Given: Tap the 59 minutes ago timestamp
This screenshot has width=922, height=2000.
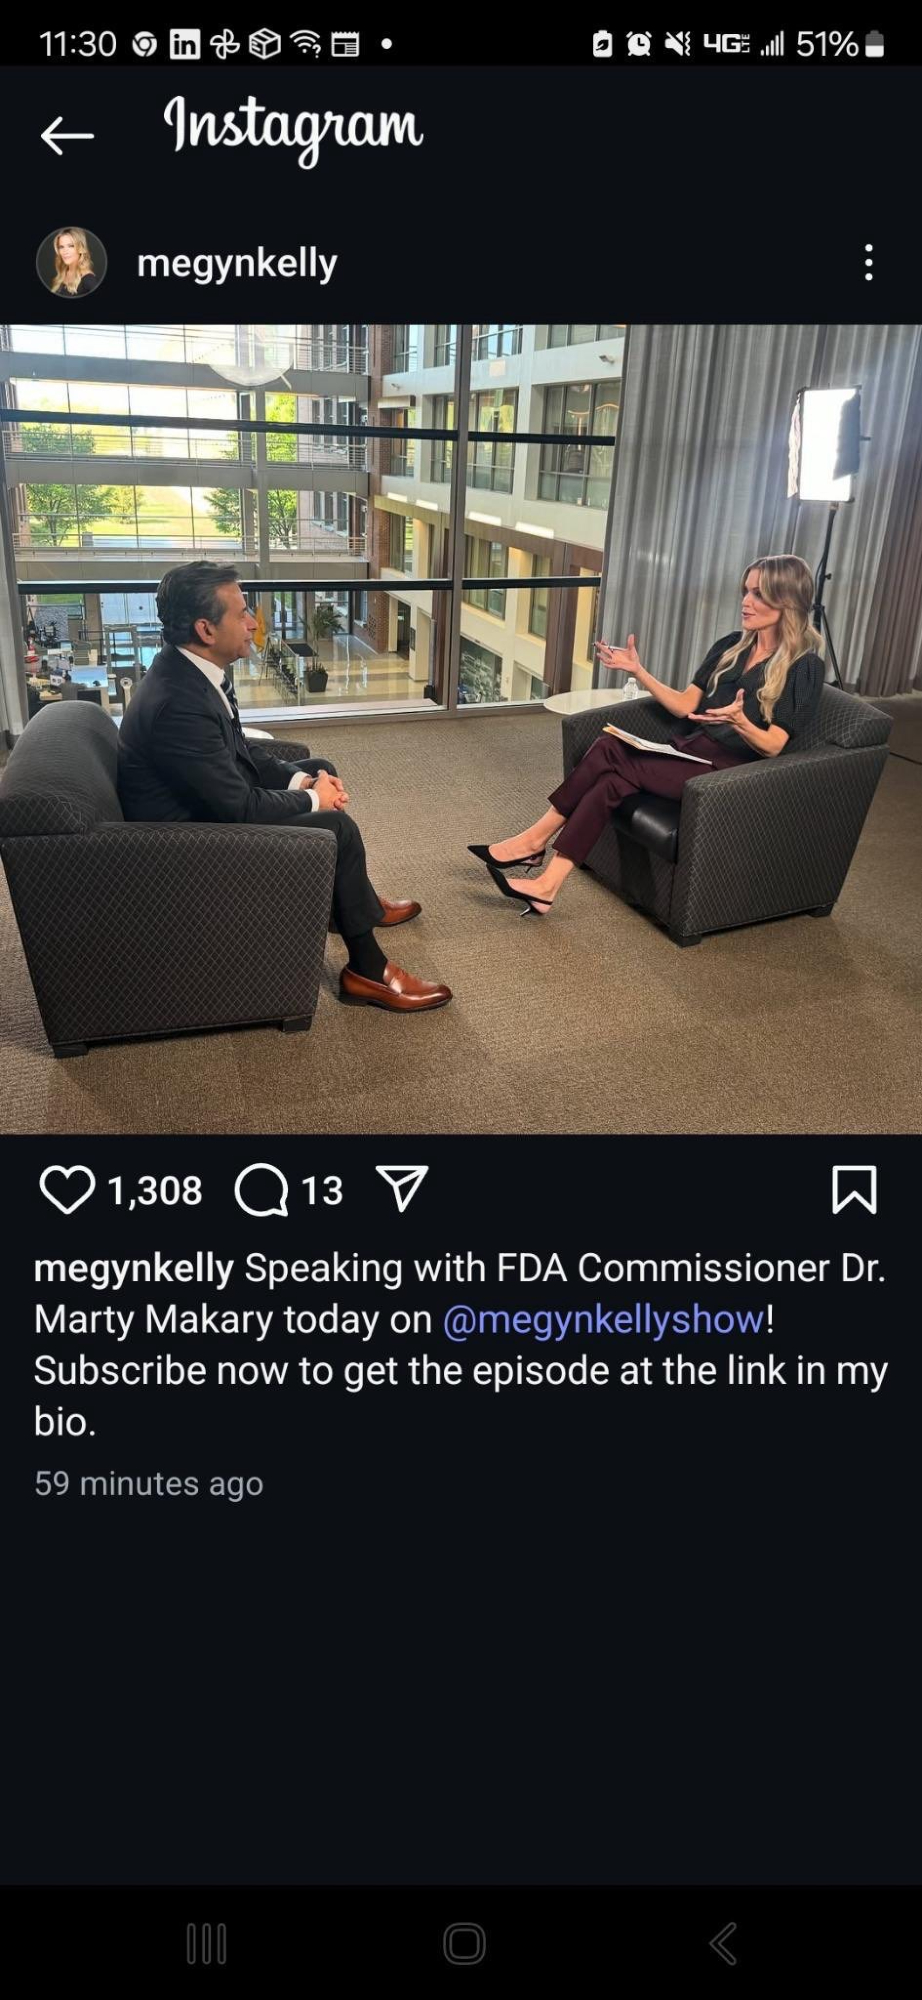Looking at the screenshot, I should (149, 1483).
